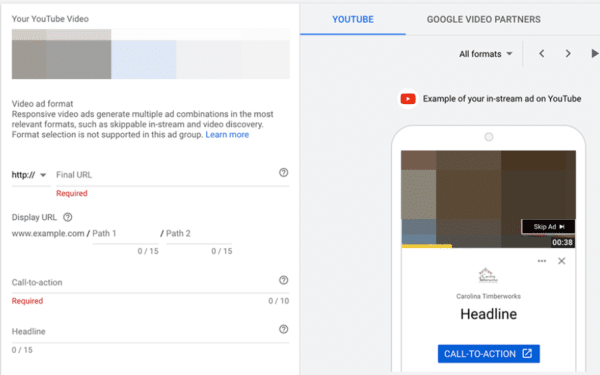Click the blue CALL-TO-ACTION preview button
The width and height of the screenshot is (600, 375).
(x=489, y=354)
